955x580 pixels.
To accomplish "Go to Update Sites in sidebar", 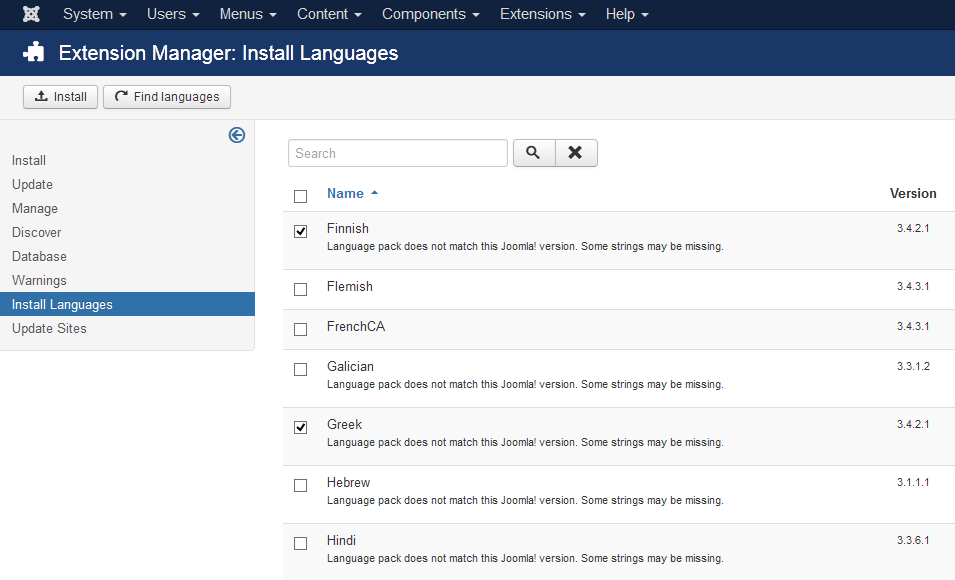I will coord(49,328).
